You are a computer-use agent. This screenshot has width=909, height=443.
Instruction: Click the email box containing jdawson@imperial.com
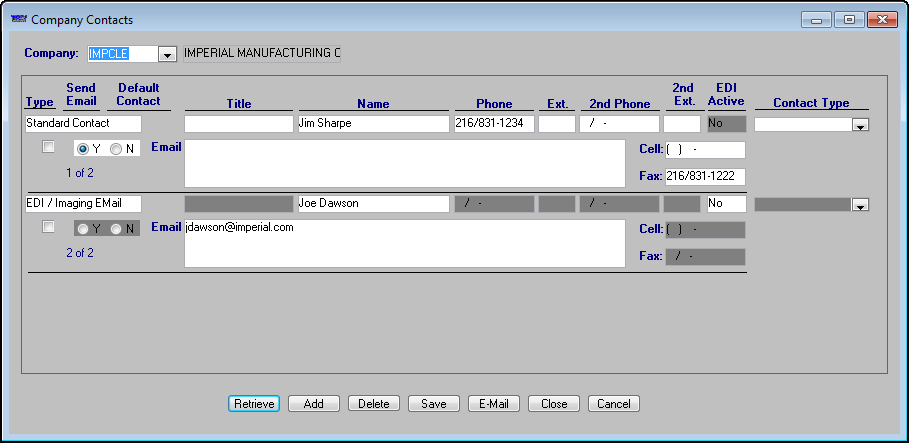point(404,243)
